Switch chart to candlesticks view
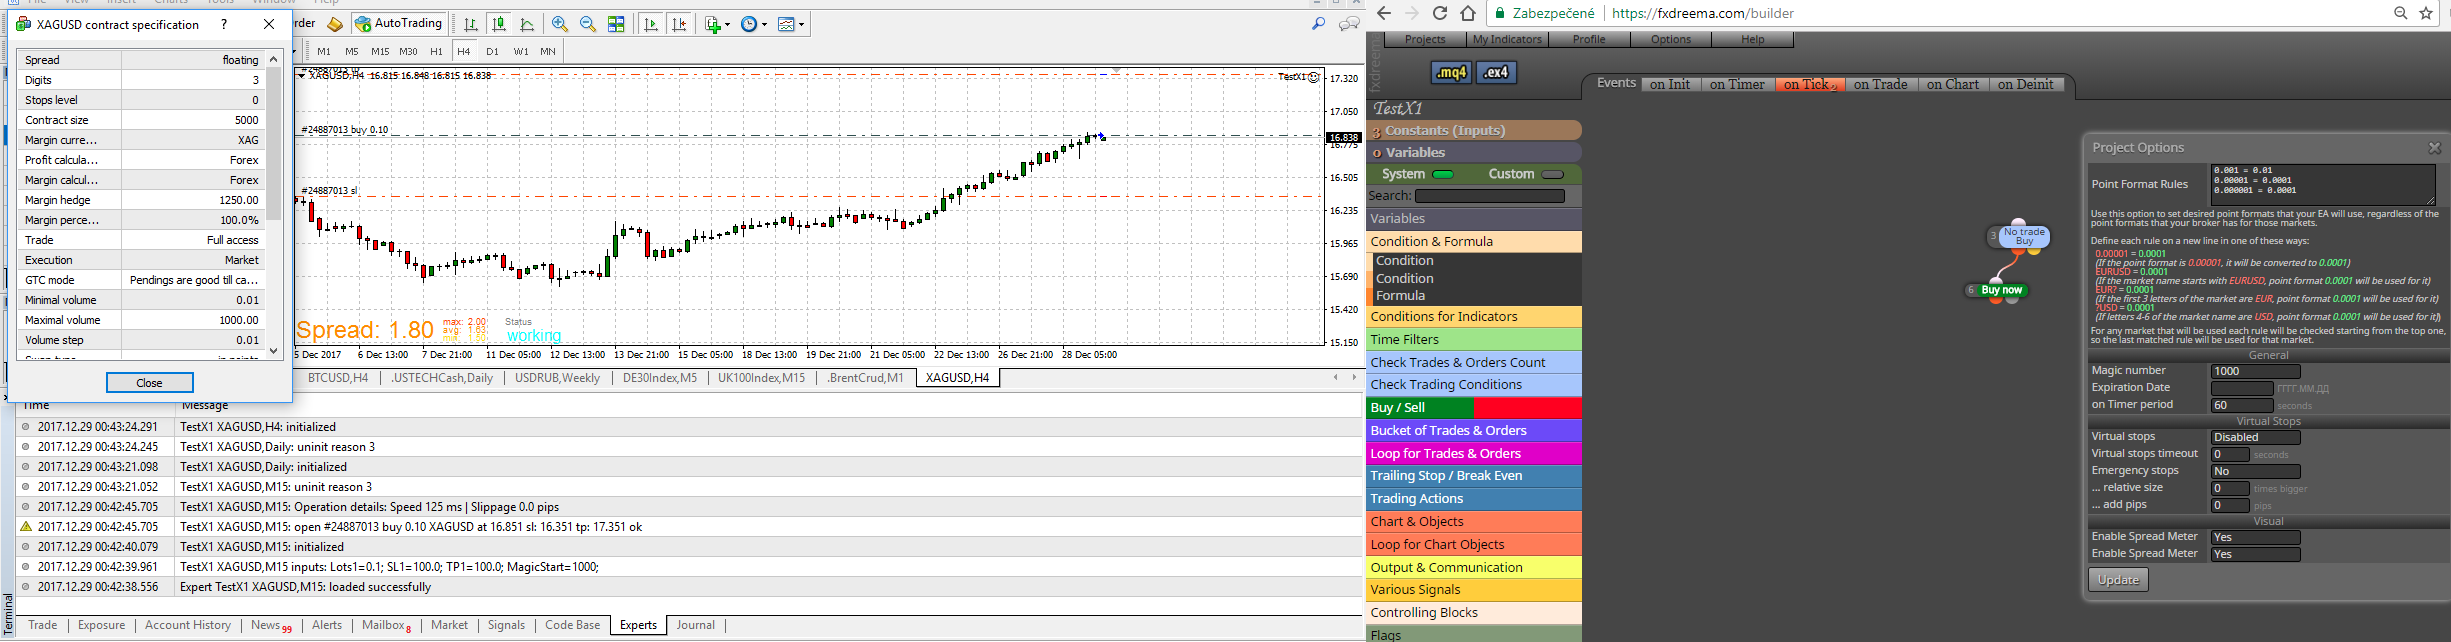Viewport: 2451px width, 642px height. [x=499, y=24]
